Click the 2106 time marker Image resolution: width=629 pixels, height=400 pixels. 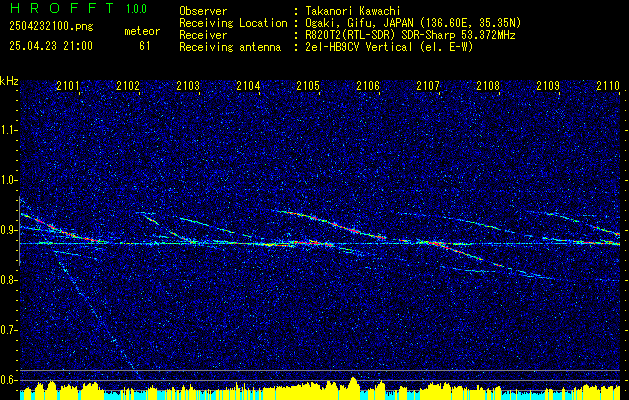point(368,86)
